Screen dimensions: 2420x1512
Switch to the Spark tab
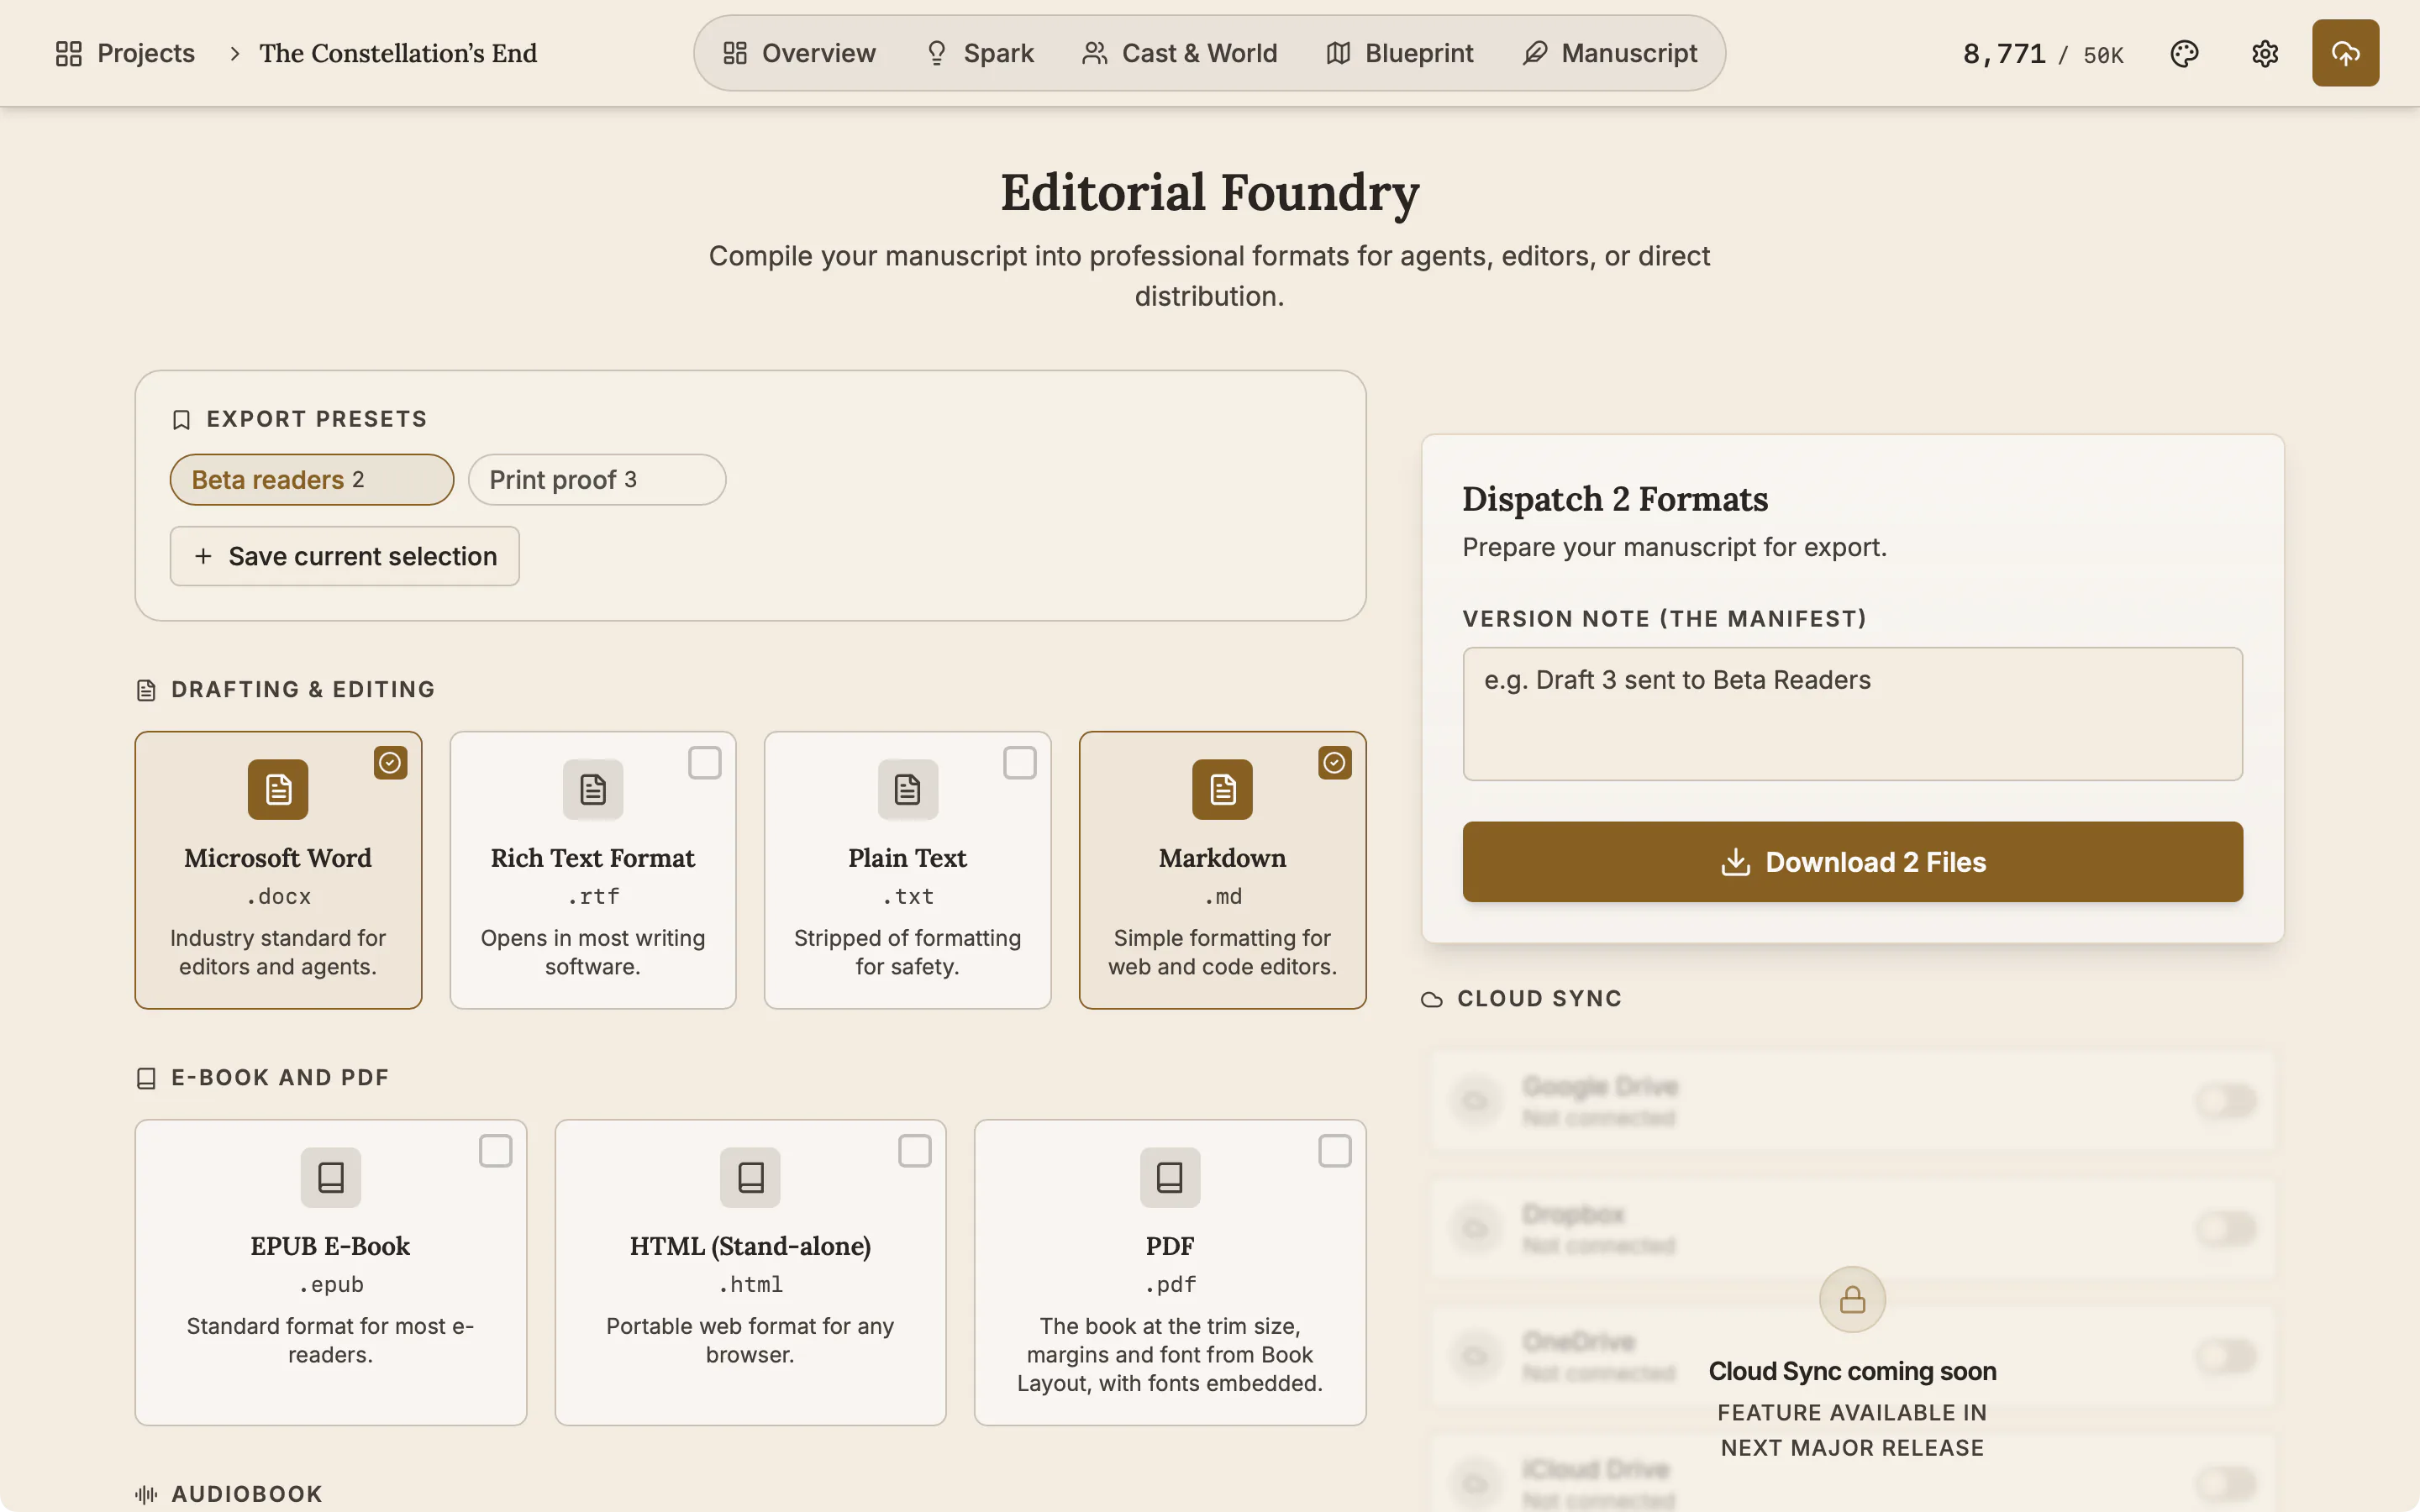980,53
